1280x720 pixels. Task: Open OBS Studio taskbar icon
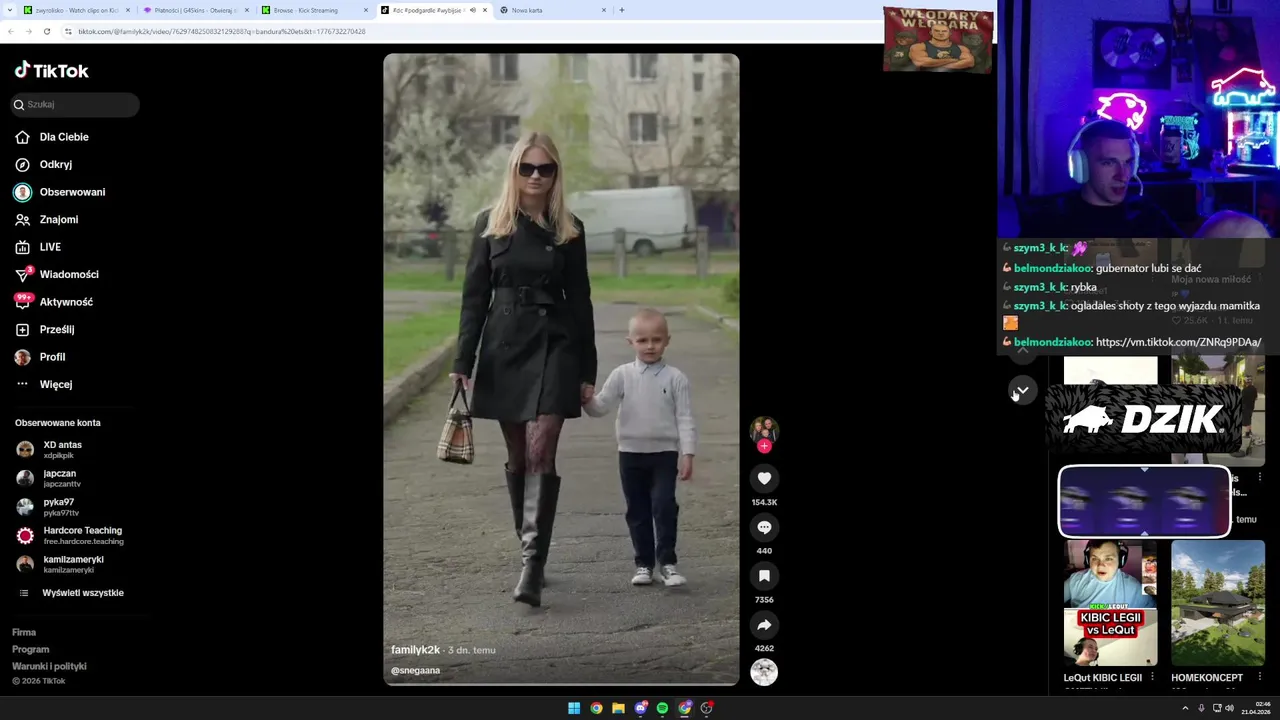click(x=707, y=708)
